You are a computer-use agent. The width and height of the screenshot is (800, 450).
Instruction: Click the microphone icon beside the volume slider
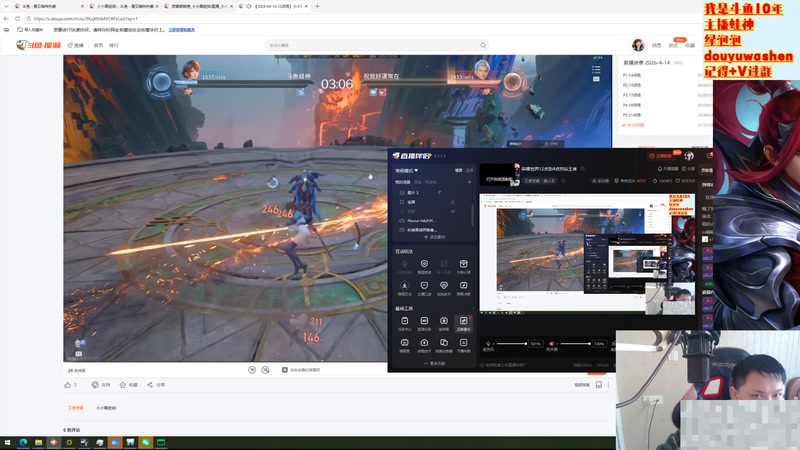488,344
